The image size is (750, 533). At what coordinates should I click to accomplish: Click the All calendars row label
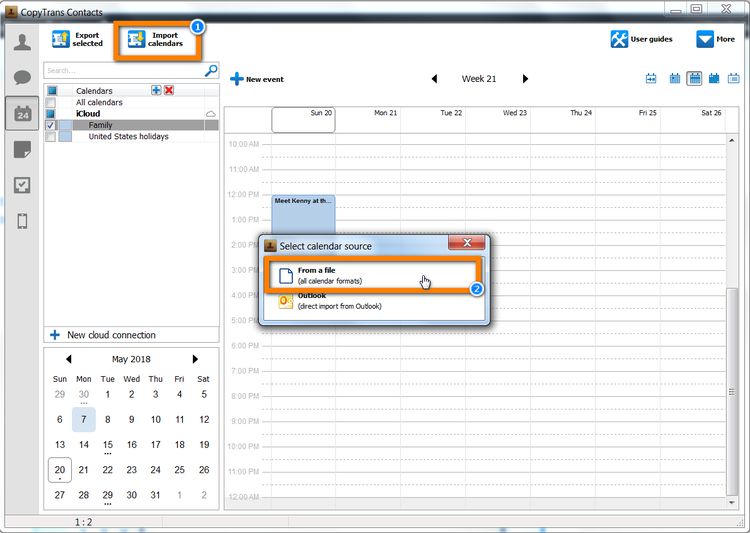click(x=99, y=102)
